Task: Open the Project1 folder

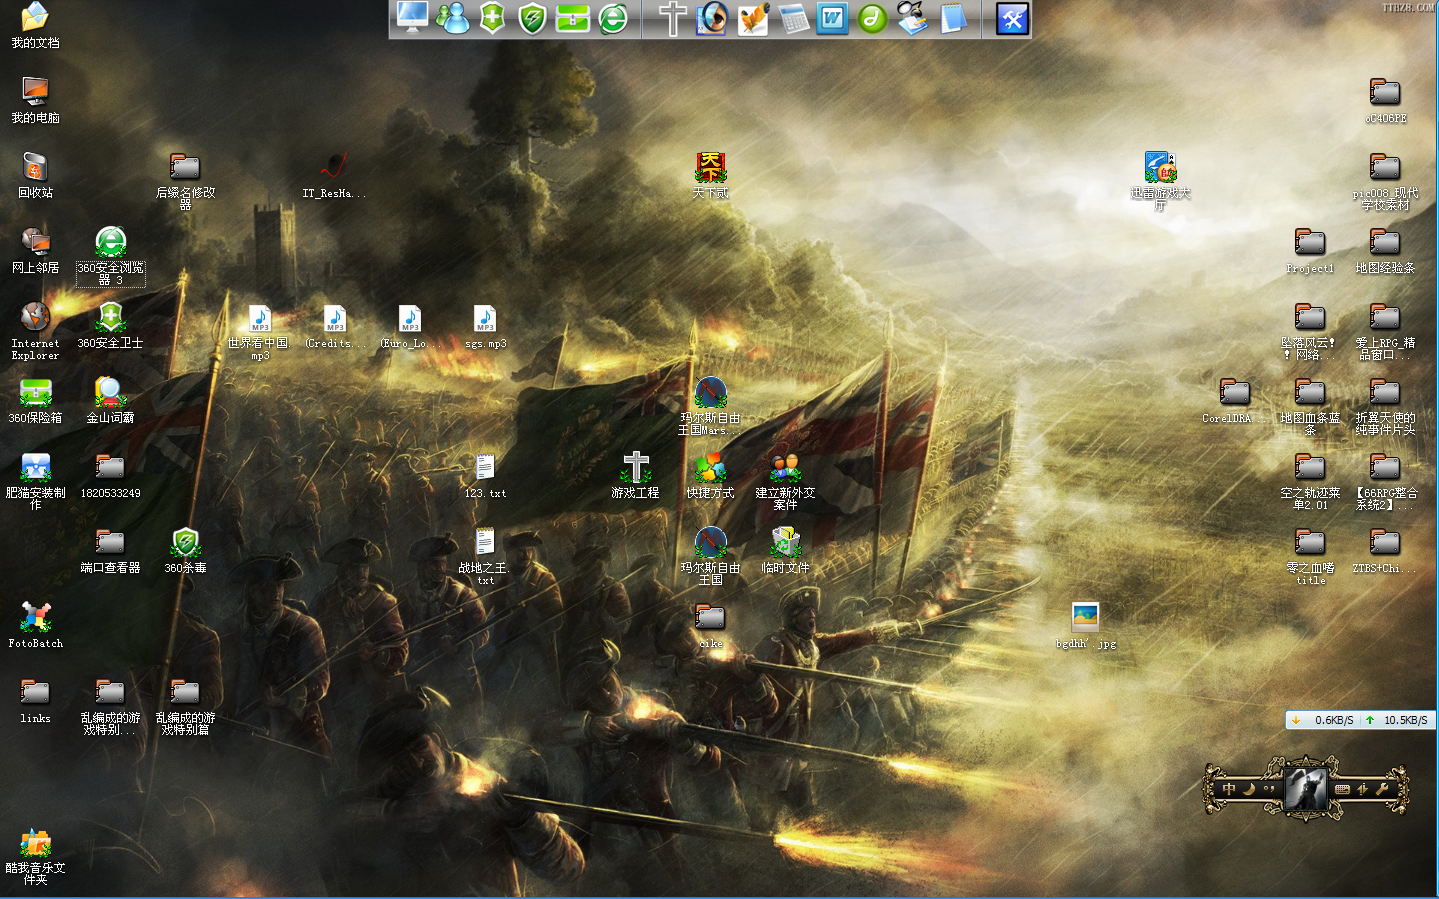Action: click(x=1310, y=251)
